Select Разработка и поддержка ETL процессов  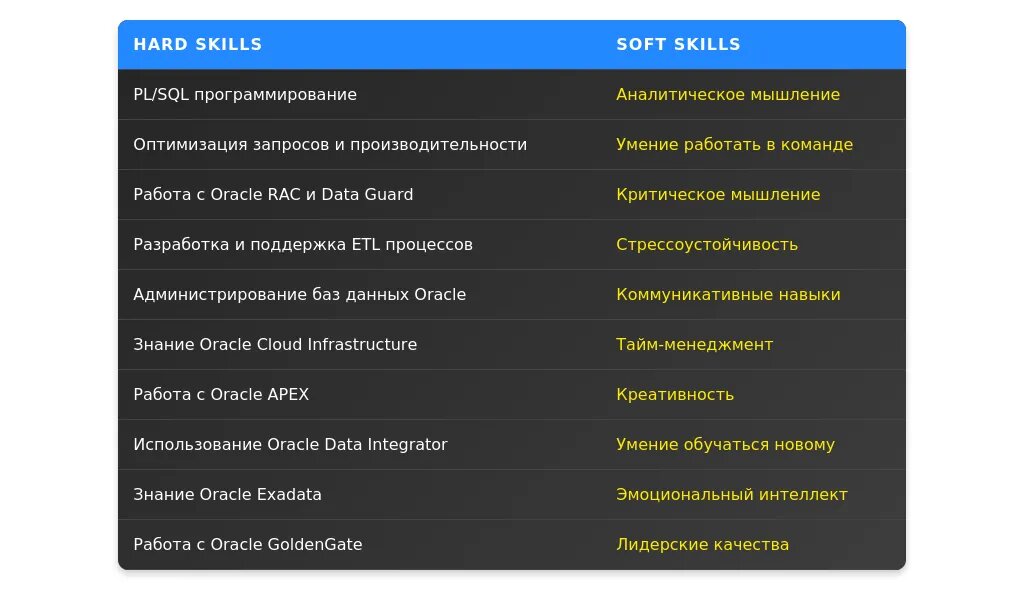point(303,244)
